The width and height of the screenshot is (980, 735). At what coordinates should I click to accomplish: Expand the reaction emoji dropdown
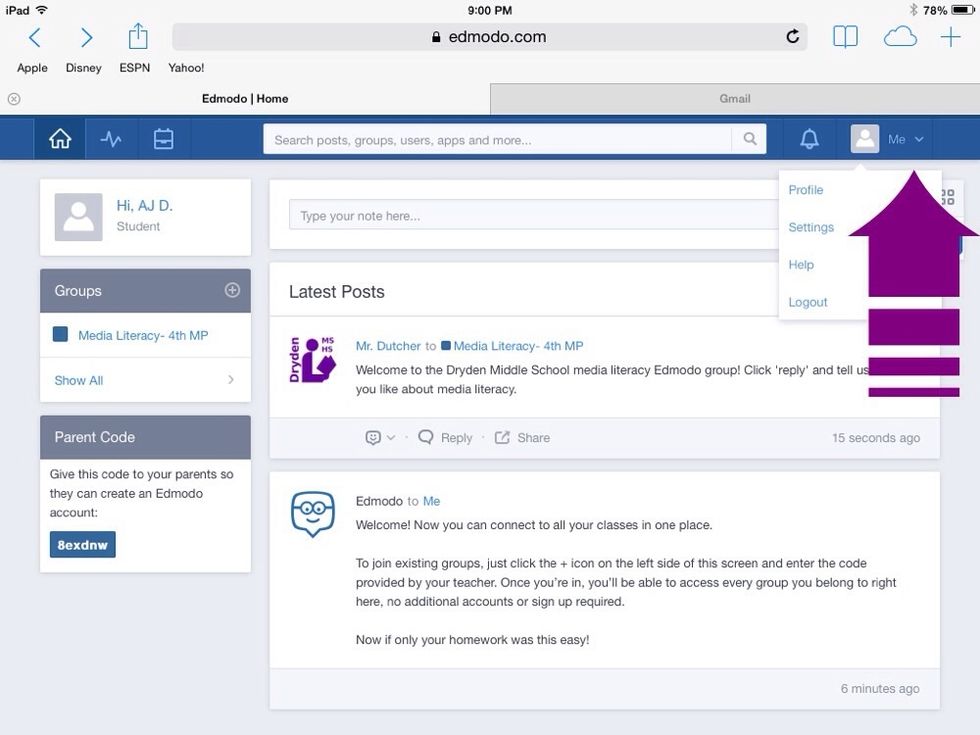click(380, 438)
